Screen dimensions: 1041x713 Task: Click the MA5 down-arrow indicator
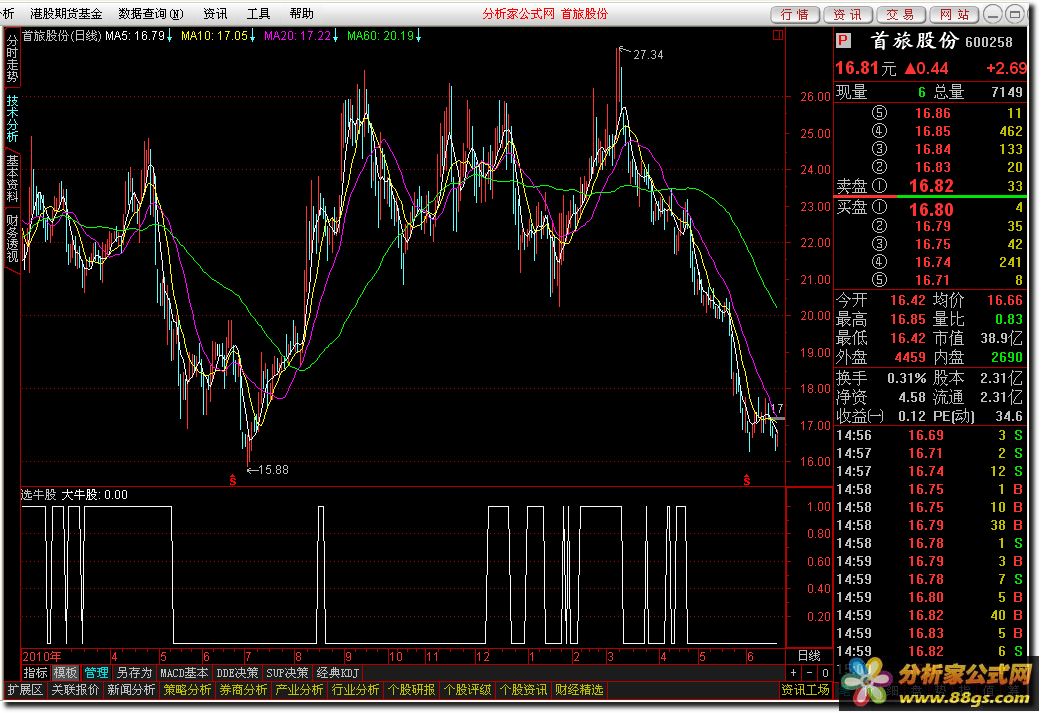[169, 36]
